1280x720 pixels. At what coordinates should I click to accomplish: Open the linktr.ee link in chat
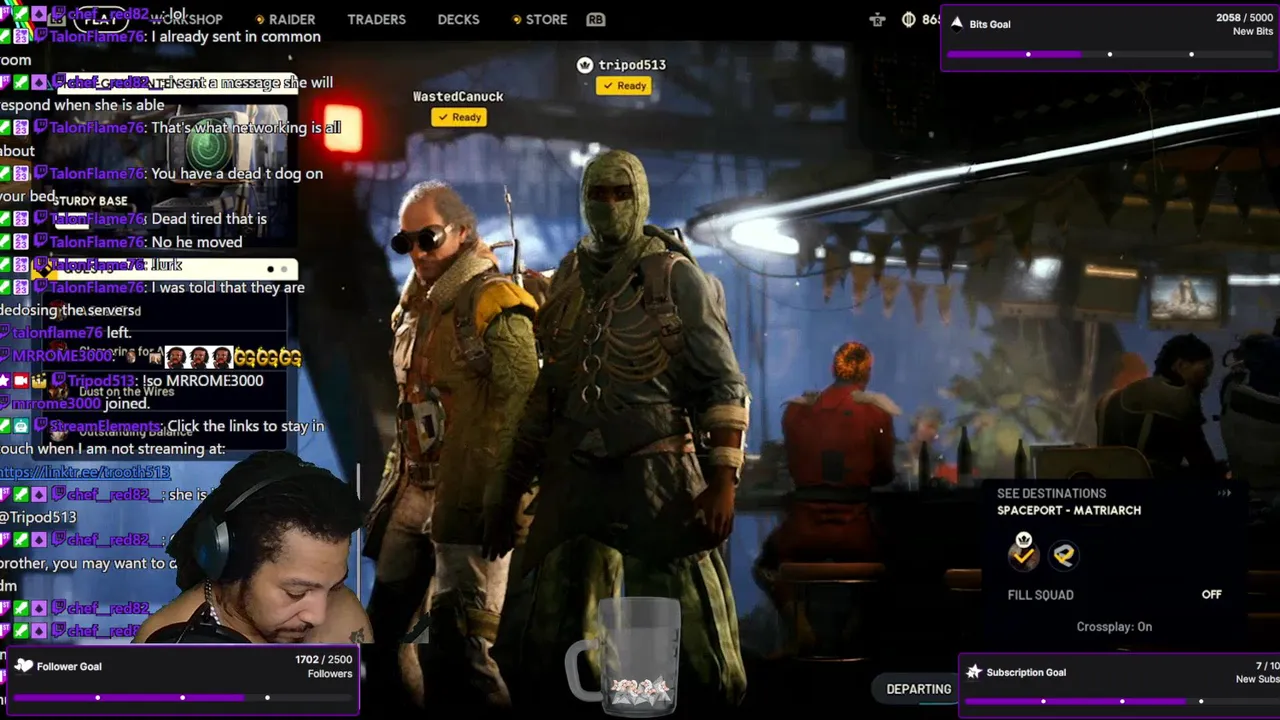(85, 472)
